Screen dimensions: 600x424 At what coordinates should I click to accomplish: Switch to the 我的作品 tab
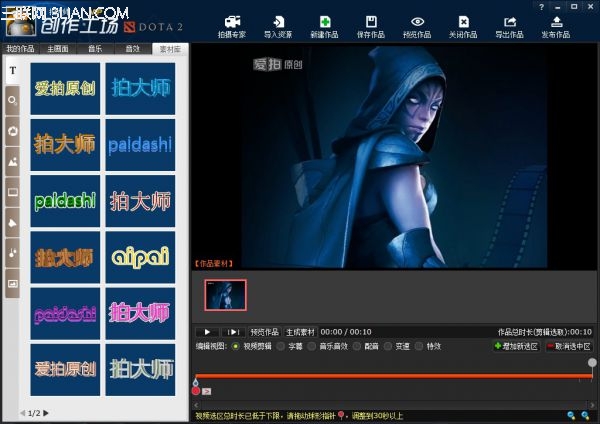click(x=20, y=49)
